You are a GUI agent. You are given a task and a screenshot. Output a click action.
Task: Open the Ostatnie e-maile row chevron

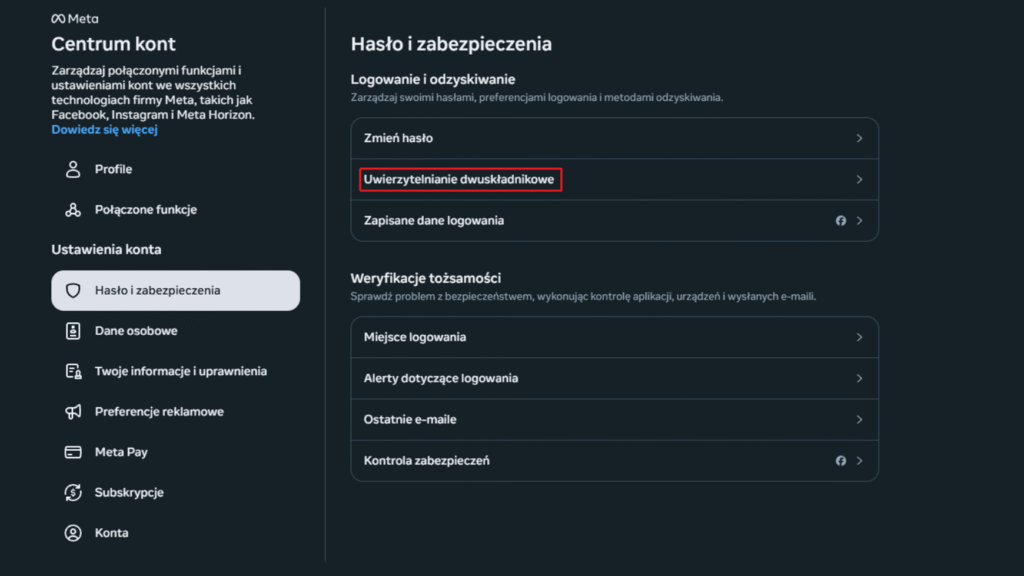point(859,420)
